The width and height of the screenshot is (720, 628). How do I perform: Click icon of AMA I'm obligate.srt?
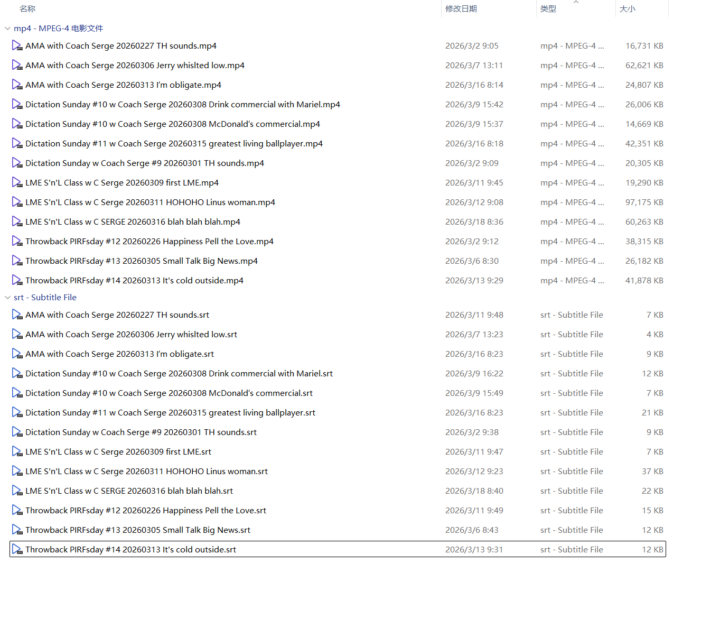(x=17, y=354)
